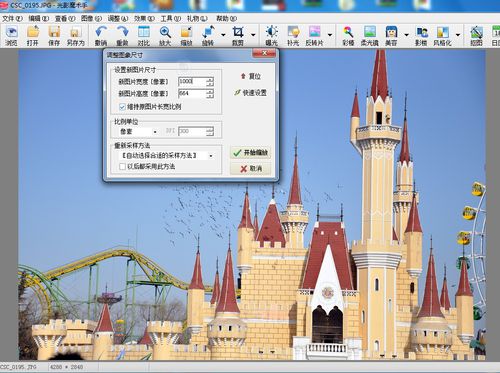Viewport: 500px width, 373px height.
Task: Open the 重新采样方法 dropdown list
Action: (x=166, y=156)
